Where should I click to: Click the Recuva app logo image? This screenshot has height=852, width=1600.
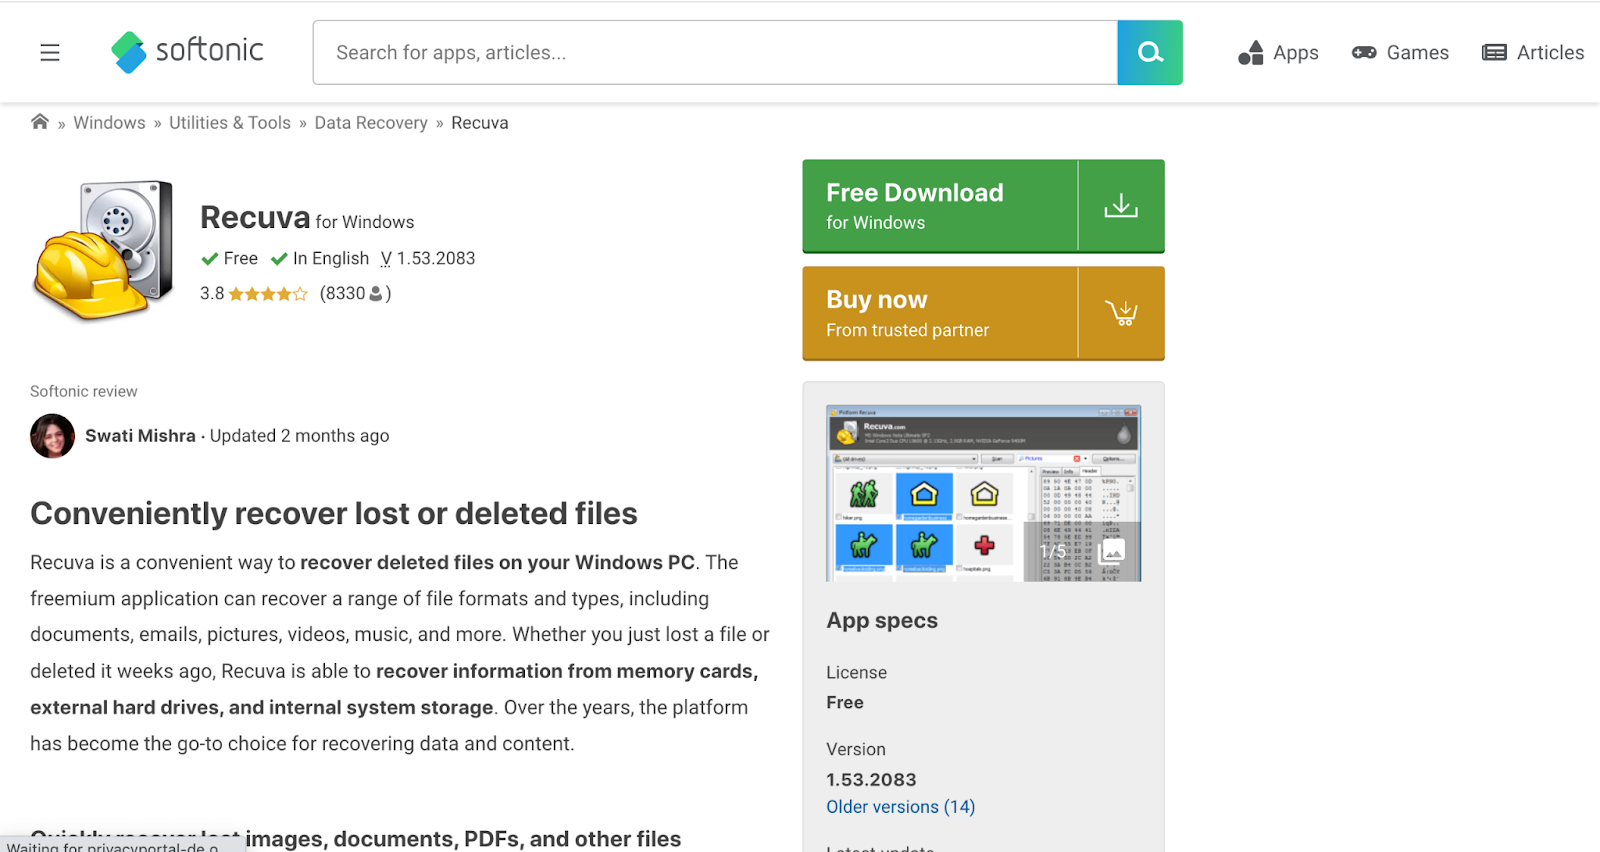pos(104,250)
